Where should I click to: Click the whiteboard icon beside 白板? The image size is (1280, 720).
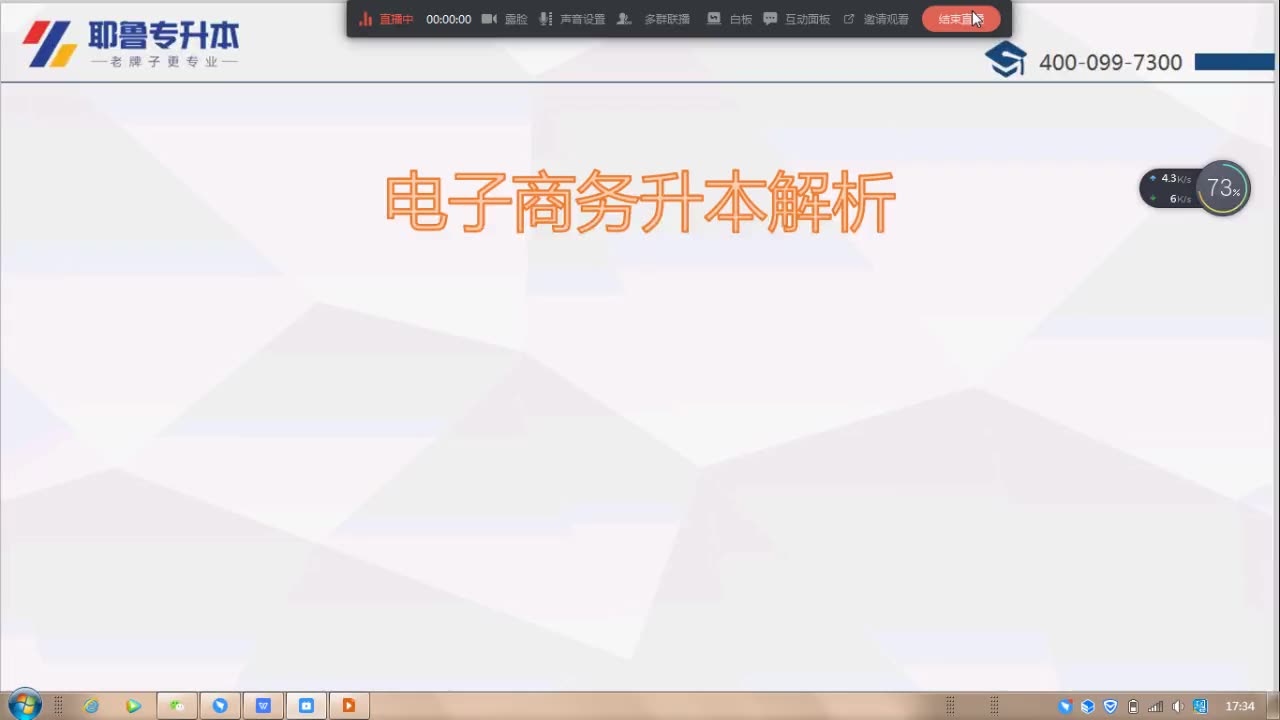click(x=714, y=19)
